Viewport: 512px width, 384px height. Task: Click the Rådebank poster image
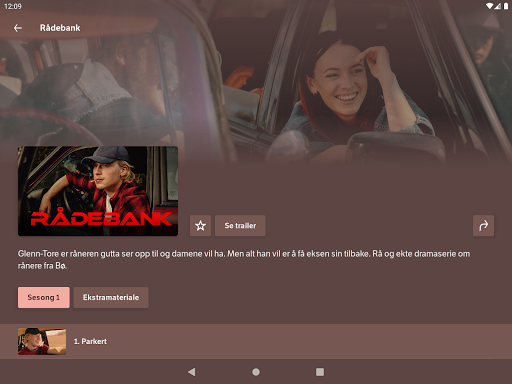(x=98, y=191)
